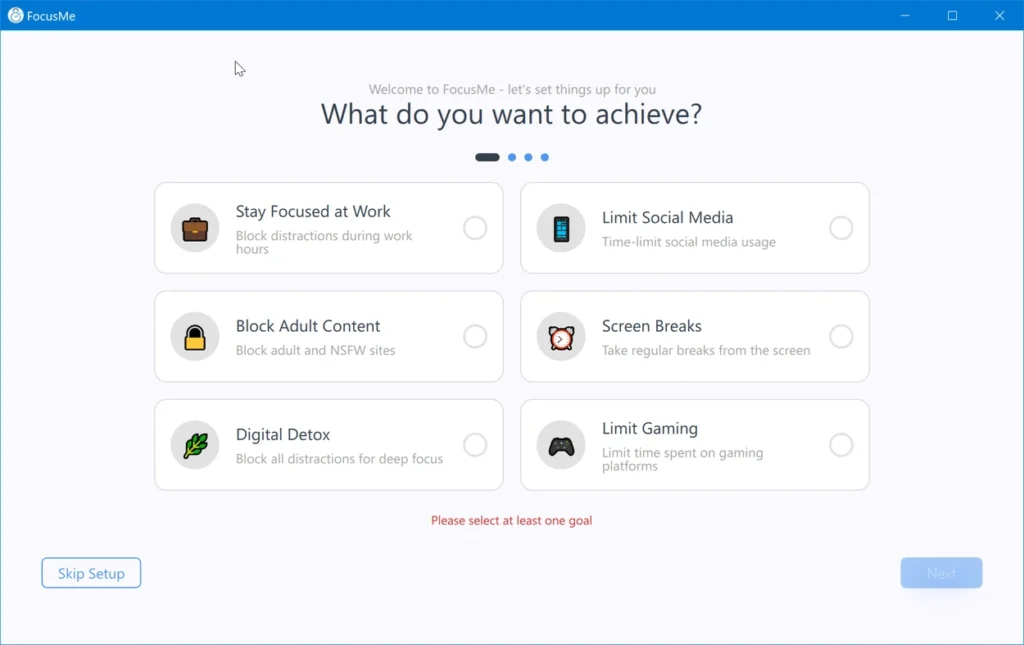Select the Limit Social Media radio button
Viewport: 1024px width, 645px height.
(841, 228)
